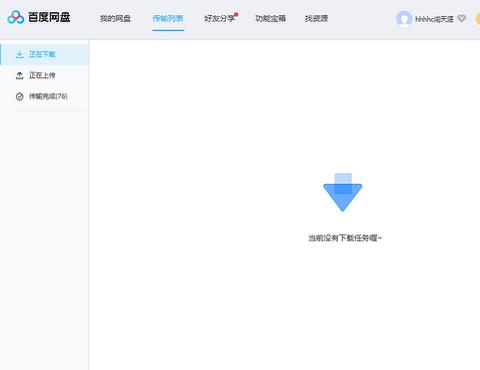
Task: Click the cloud upload icon in sidebar
Action: [x=20, y=76]
